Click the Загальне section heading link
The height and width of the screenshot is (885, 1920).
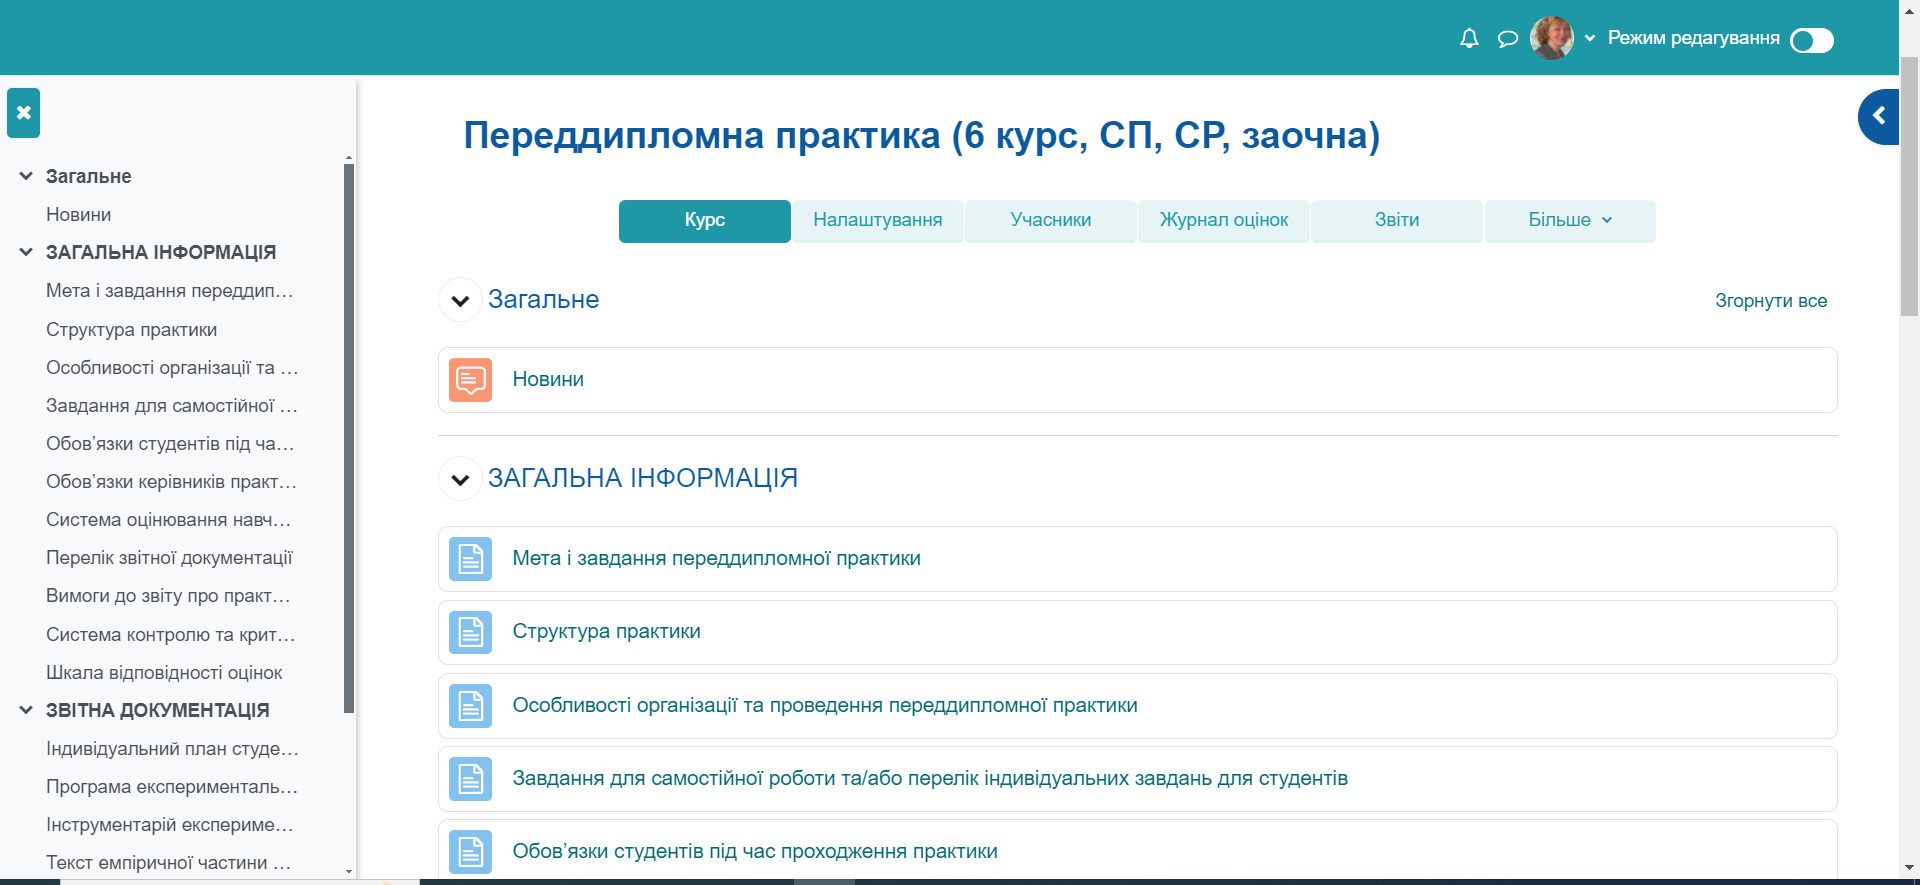point(543,299)
